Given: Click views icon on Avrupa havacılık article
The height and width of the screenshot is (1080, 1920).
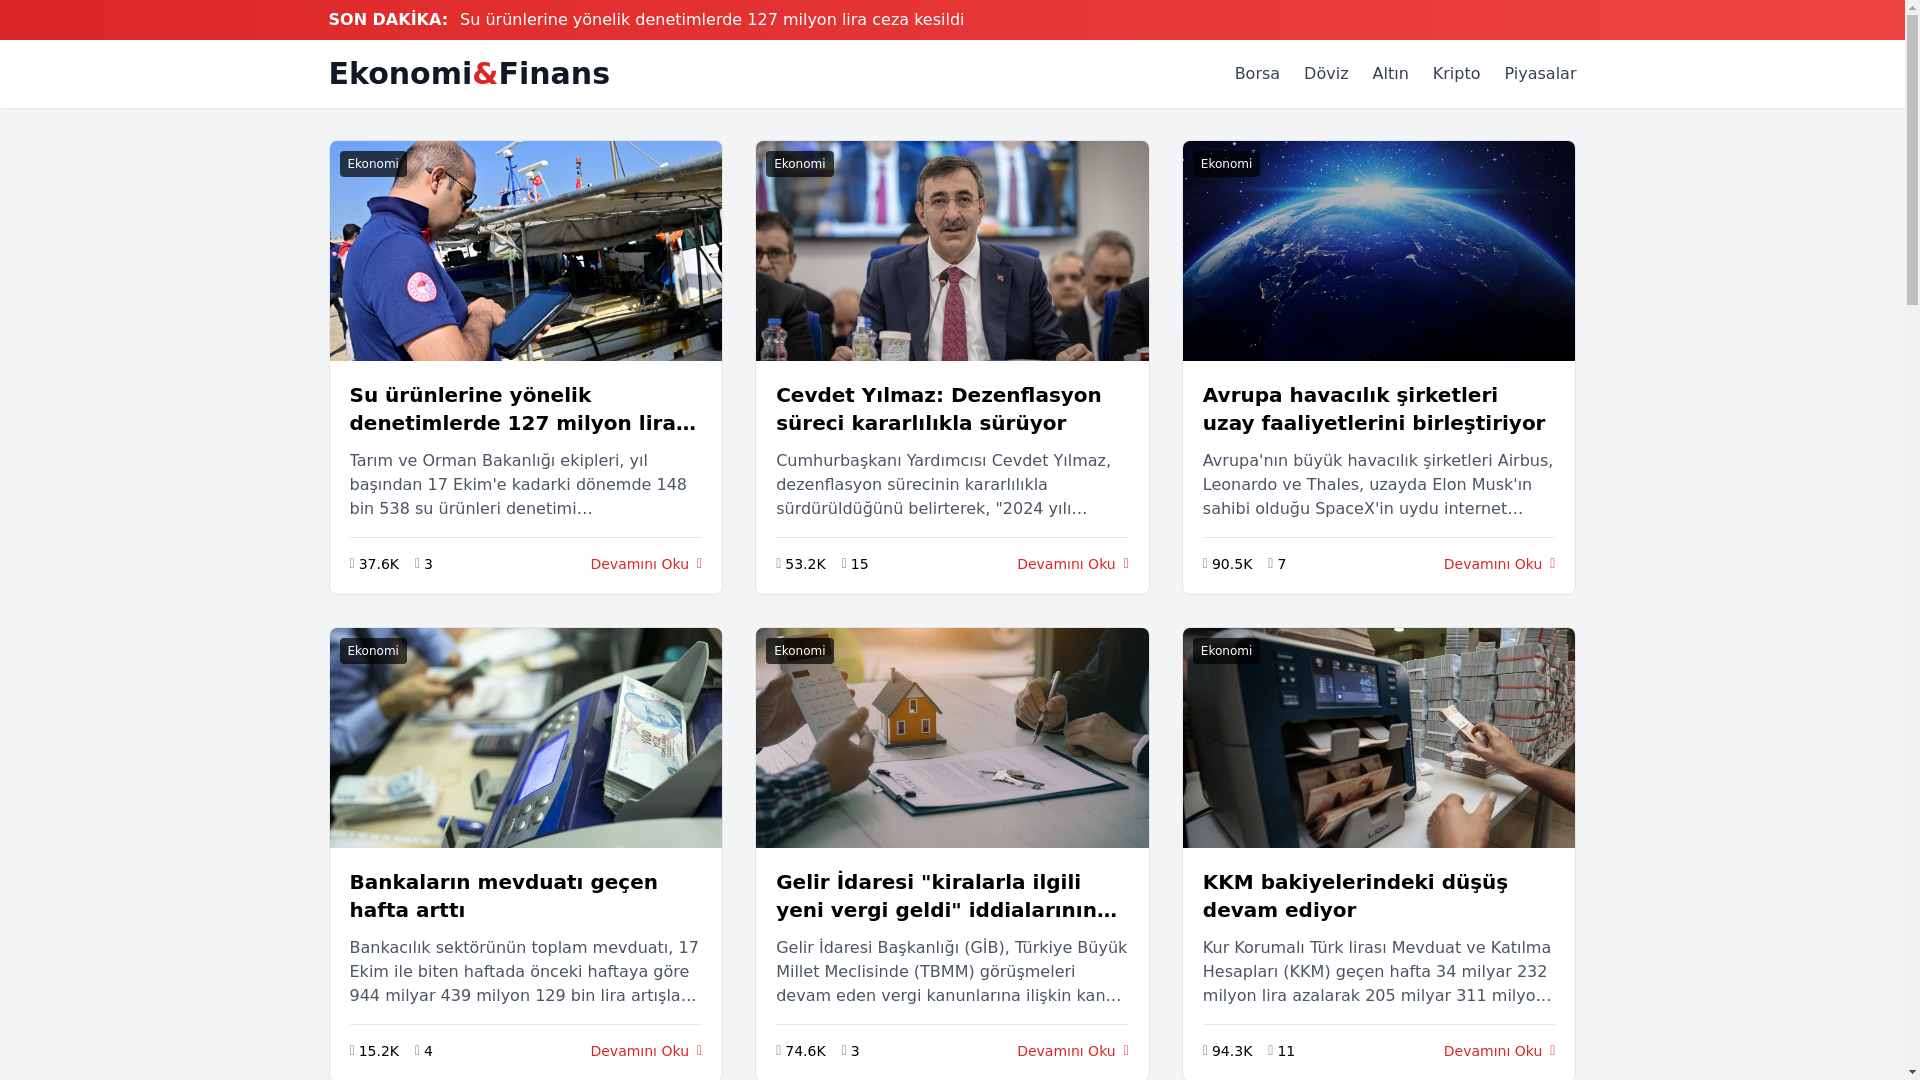Looking at the screenshot, I should point(1205,564).
